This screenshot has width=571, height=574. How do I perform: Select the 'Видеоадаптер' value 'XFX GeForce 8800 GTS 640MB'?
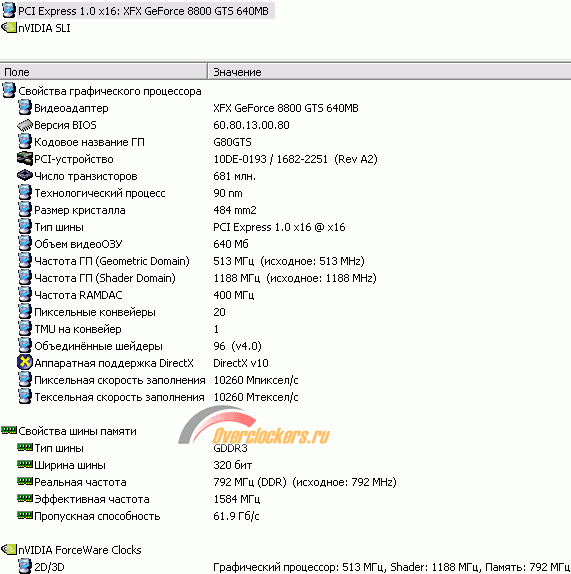pyautogui.click(x=286, y=108)
